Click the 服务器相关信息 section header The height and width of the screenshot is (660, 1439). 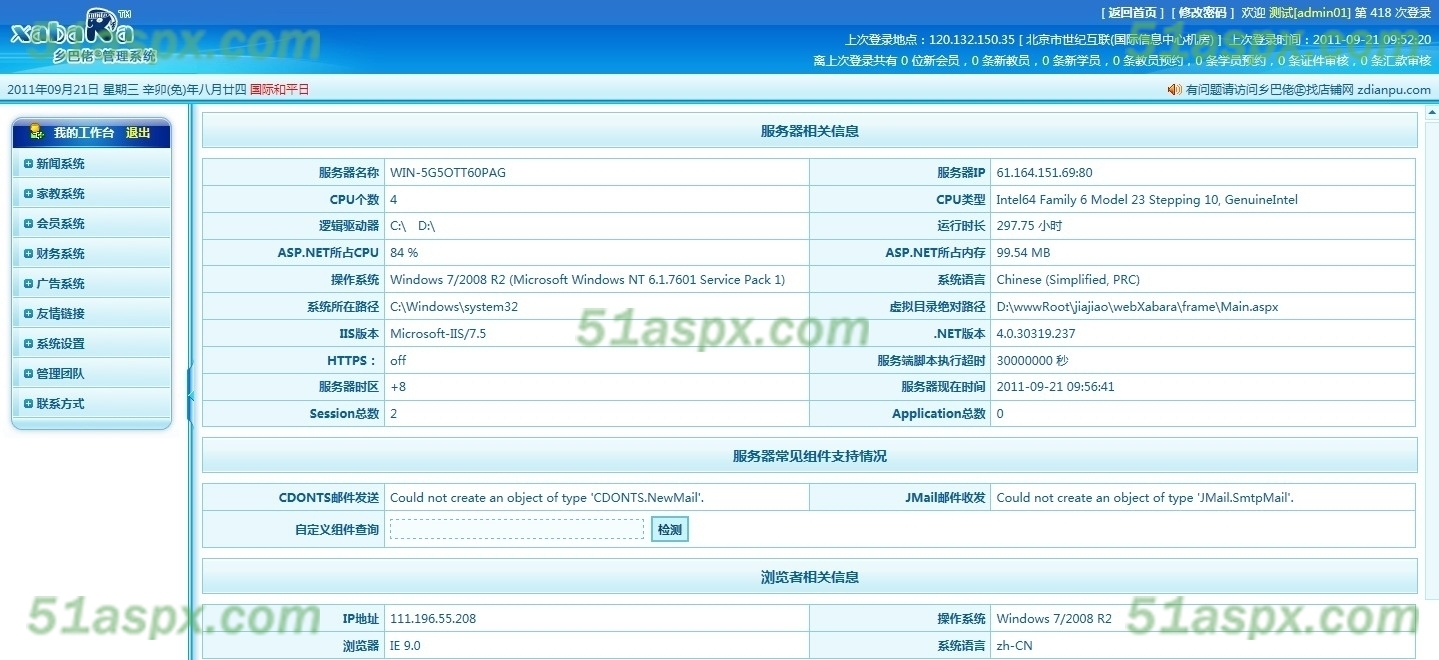[809, 131]
